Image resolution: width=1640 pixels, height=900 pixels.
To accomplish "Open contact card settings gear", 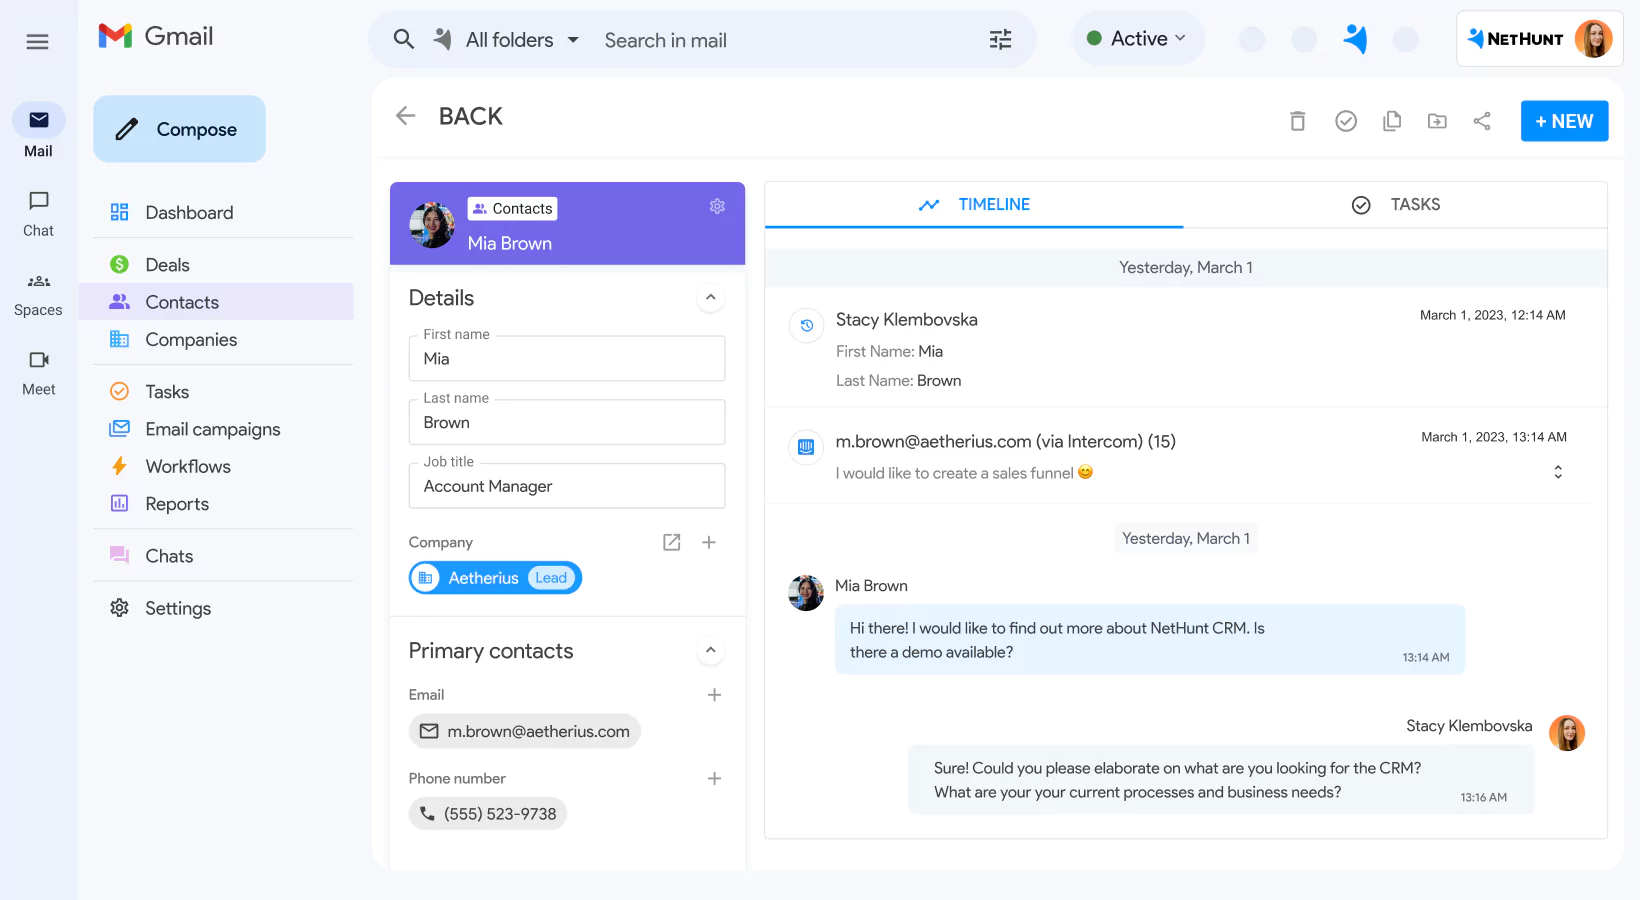I will coord(717,206).
